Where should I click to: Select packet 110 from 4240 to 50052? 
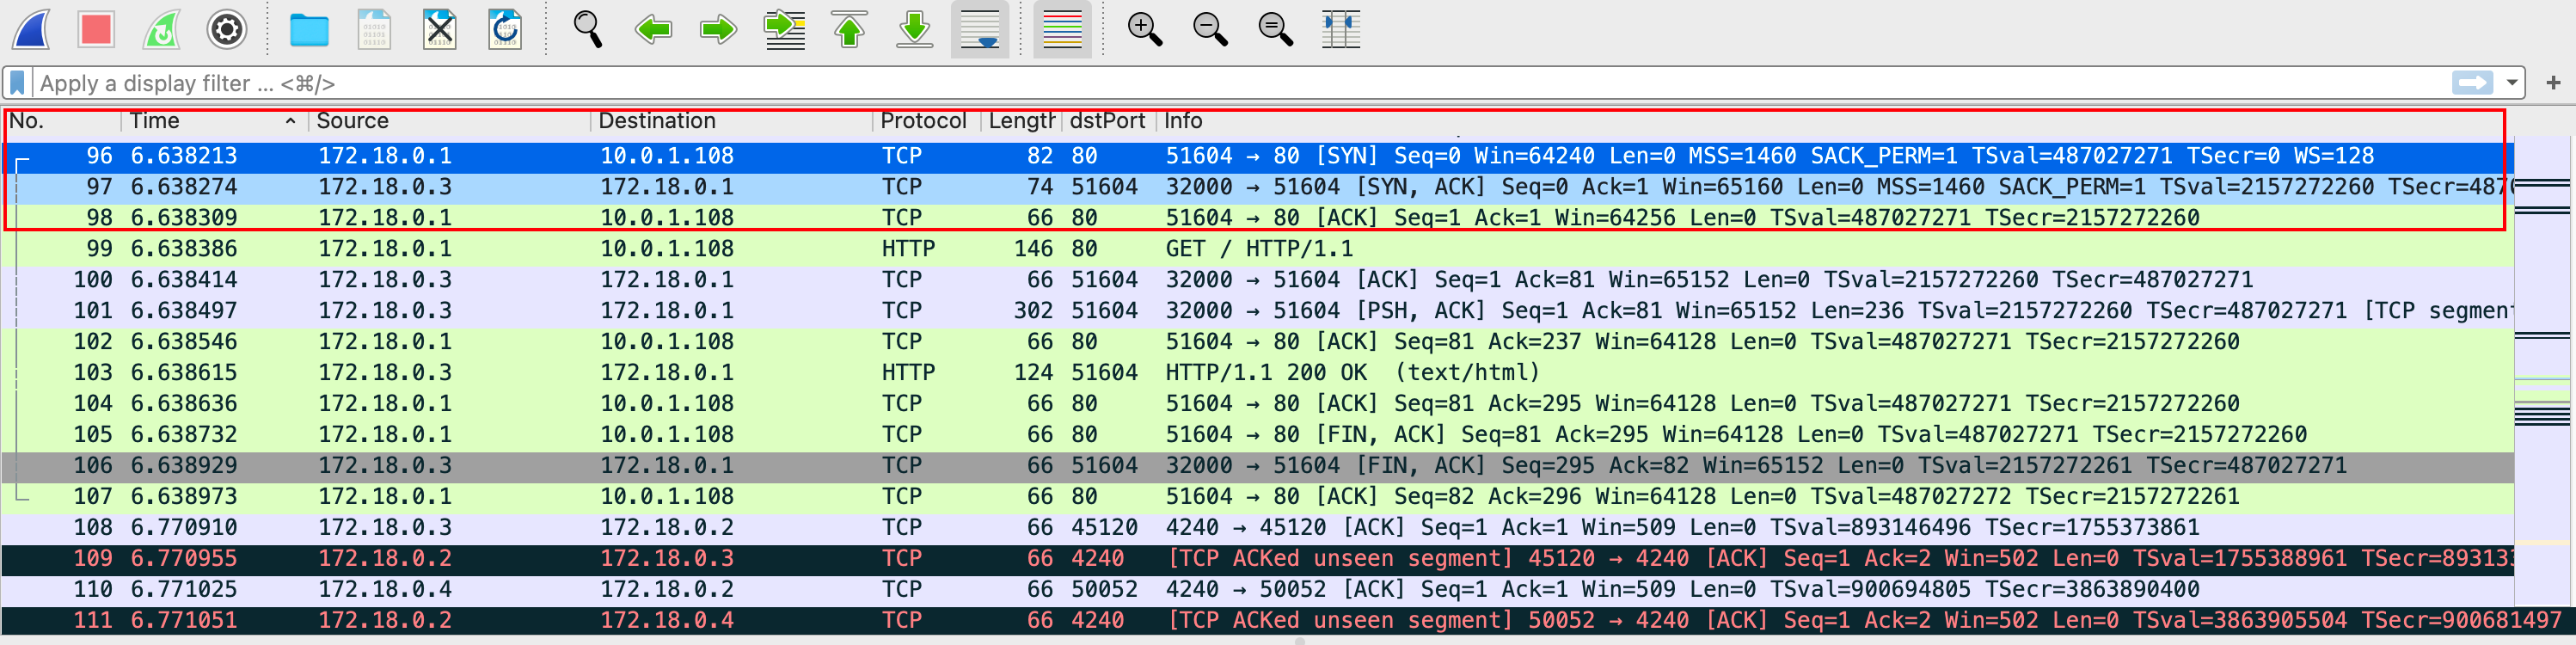[1257, 590]
